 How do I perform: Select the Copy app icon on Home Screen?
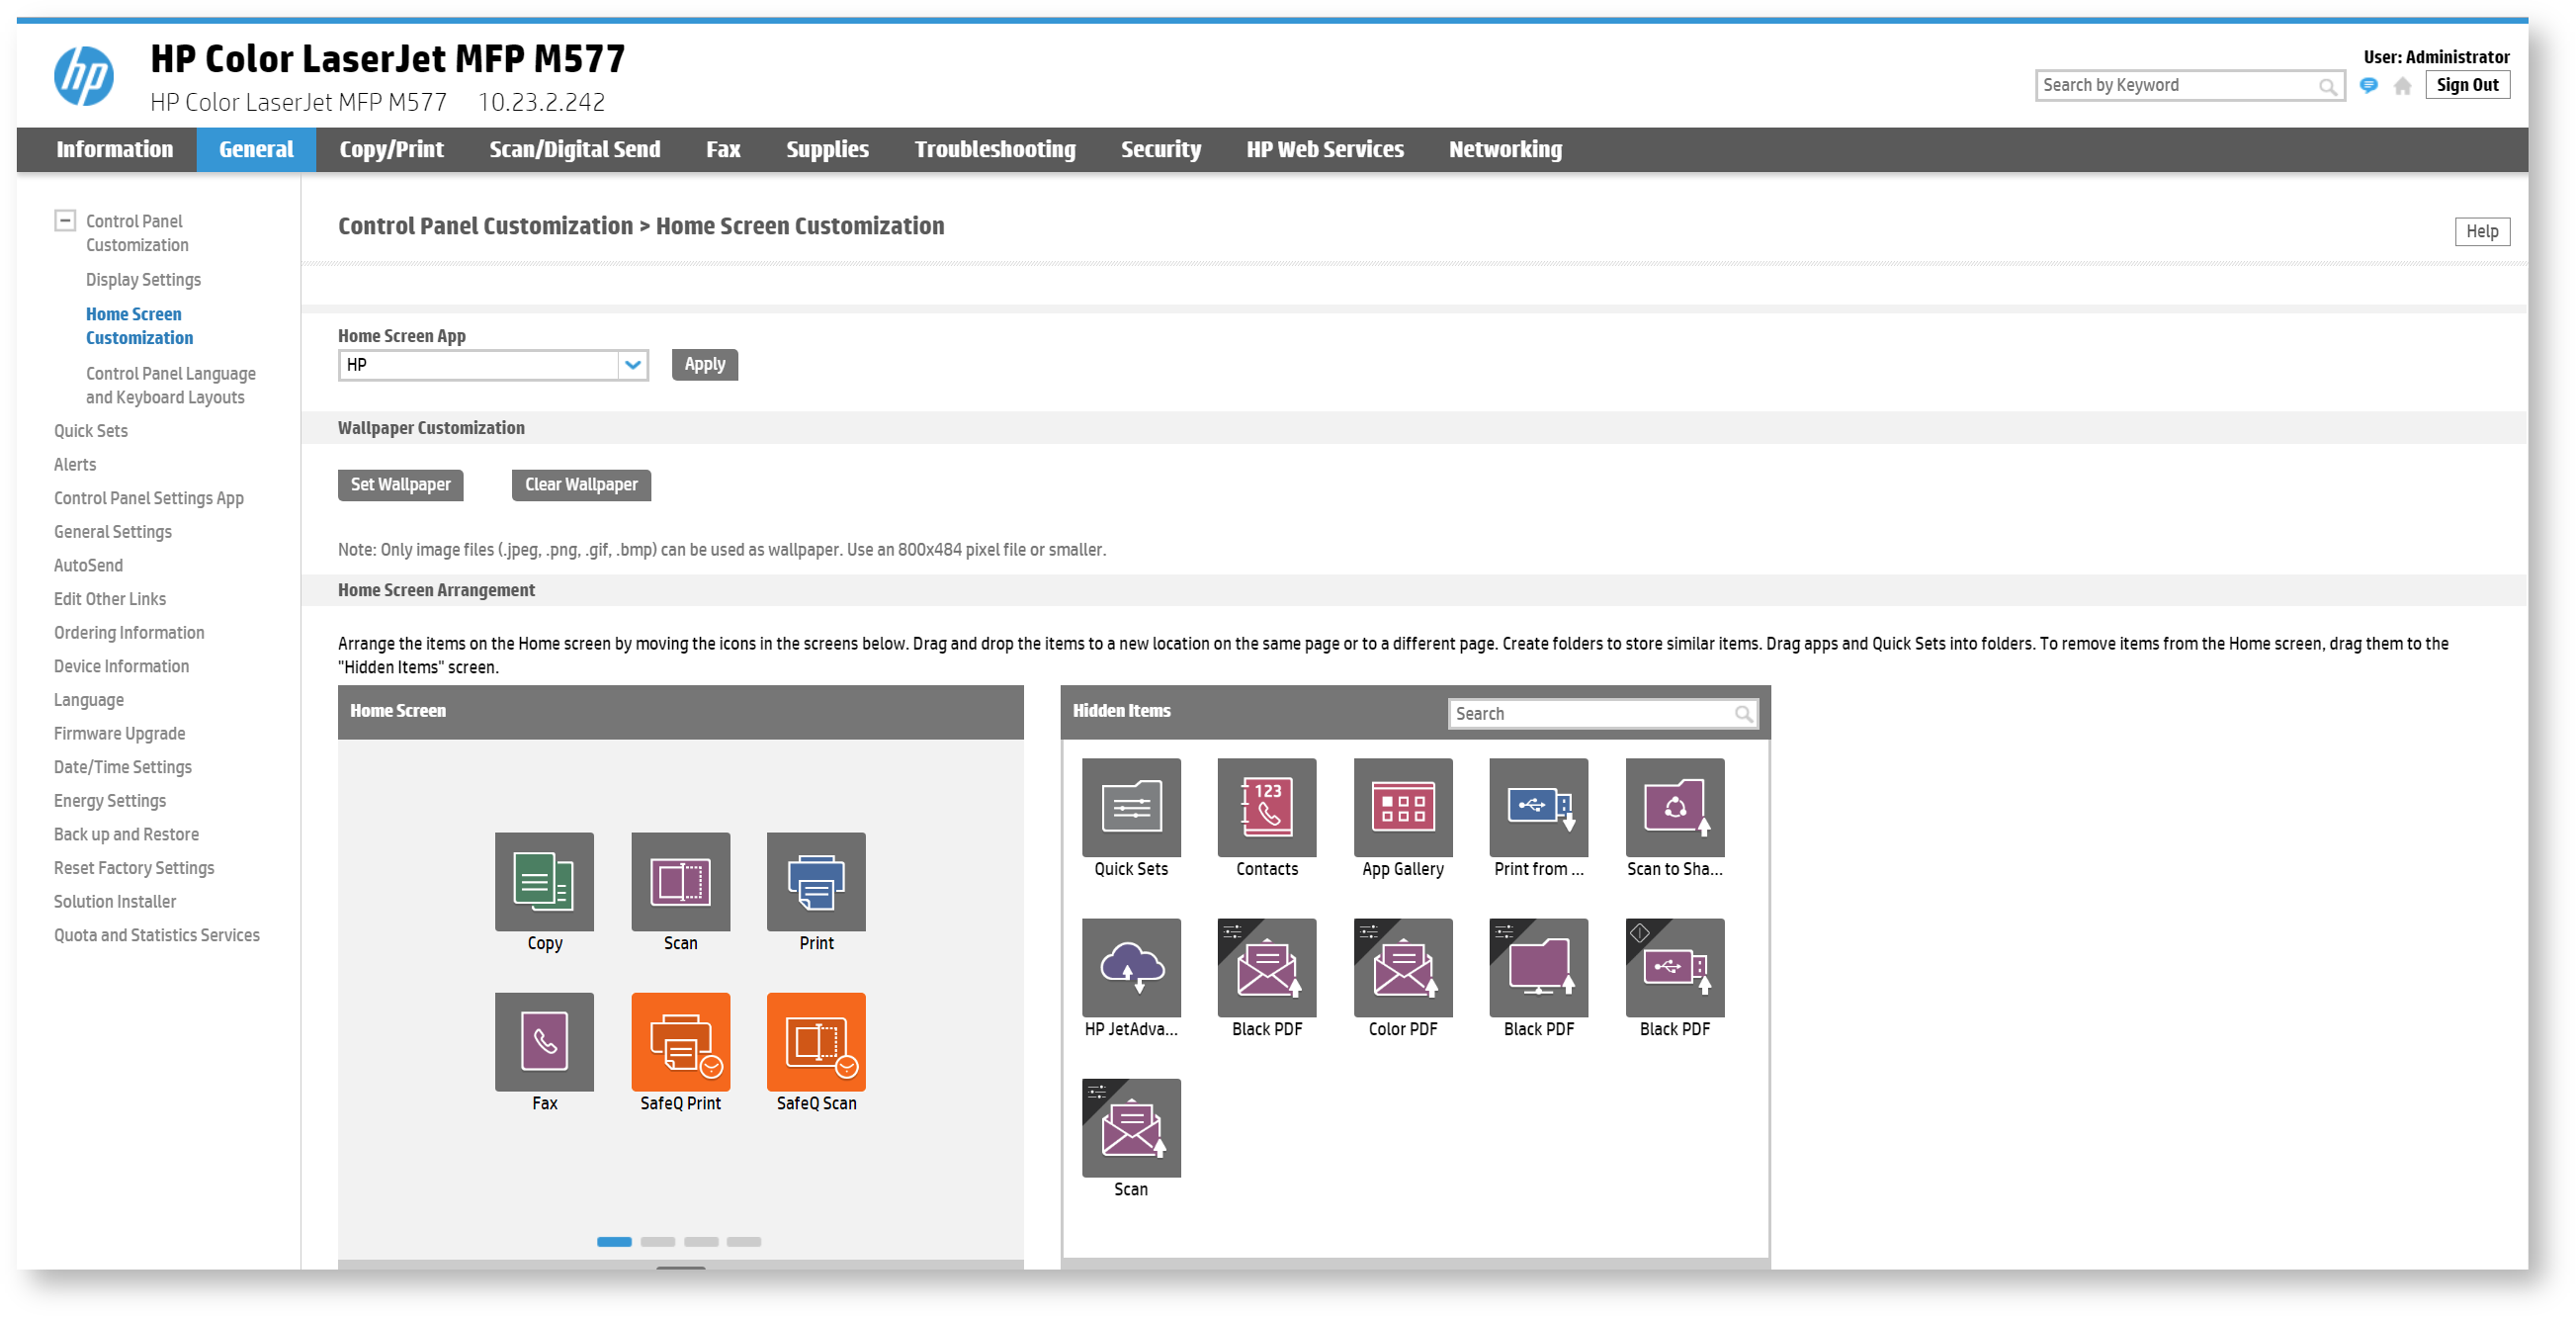coord(544,881)
